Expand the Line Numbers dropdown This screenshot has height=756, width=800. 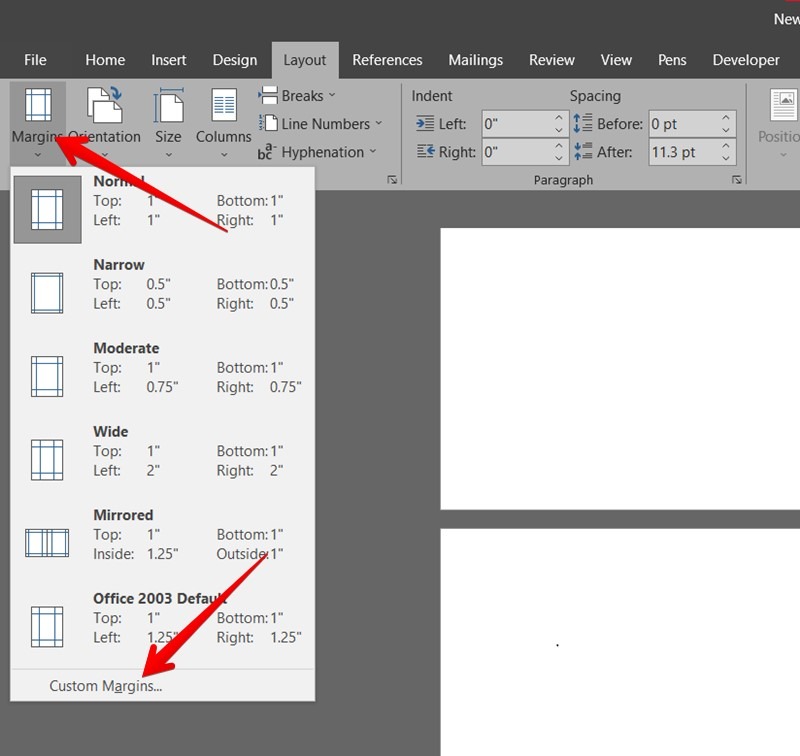tap(379, 123)
